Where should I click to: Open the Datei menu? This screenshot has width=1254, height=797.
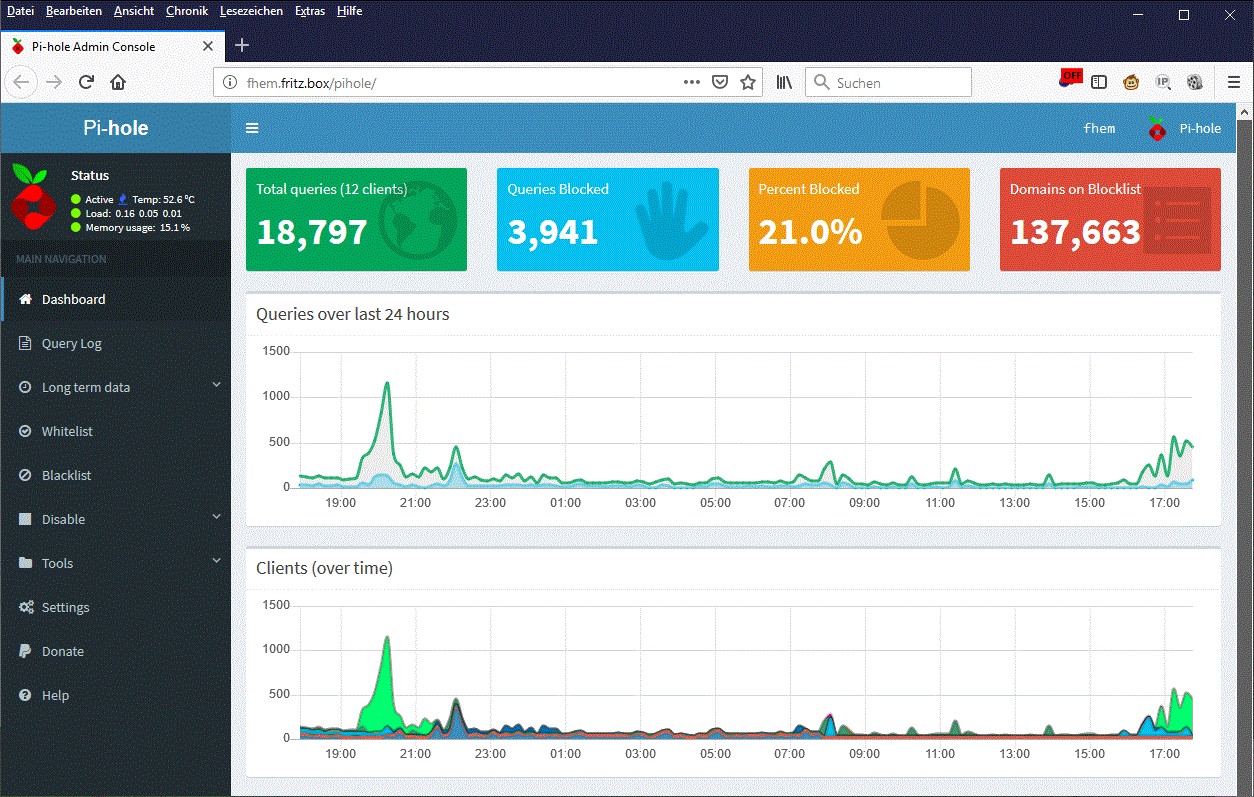20,11
